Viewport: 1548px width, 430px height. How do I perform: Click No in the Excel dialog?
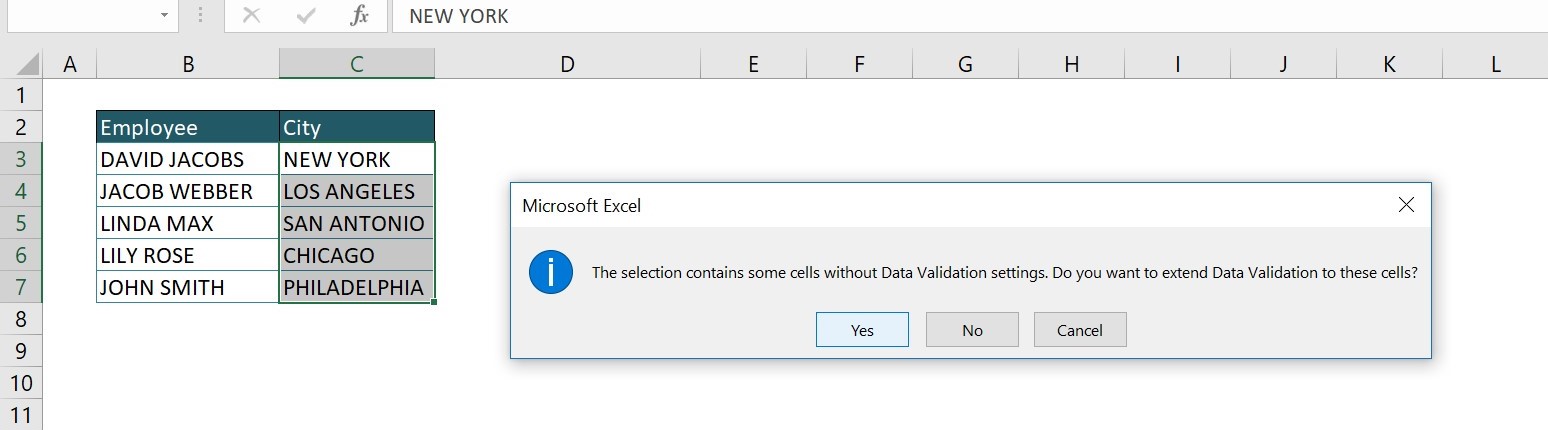point(972,330)
